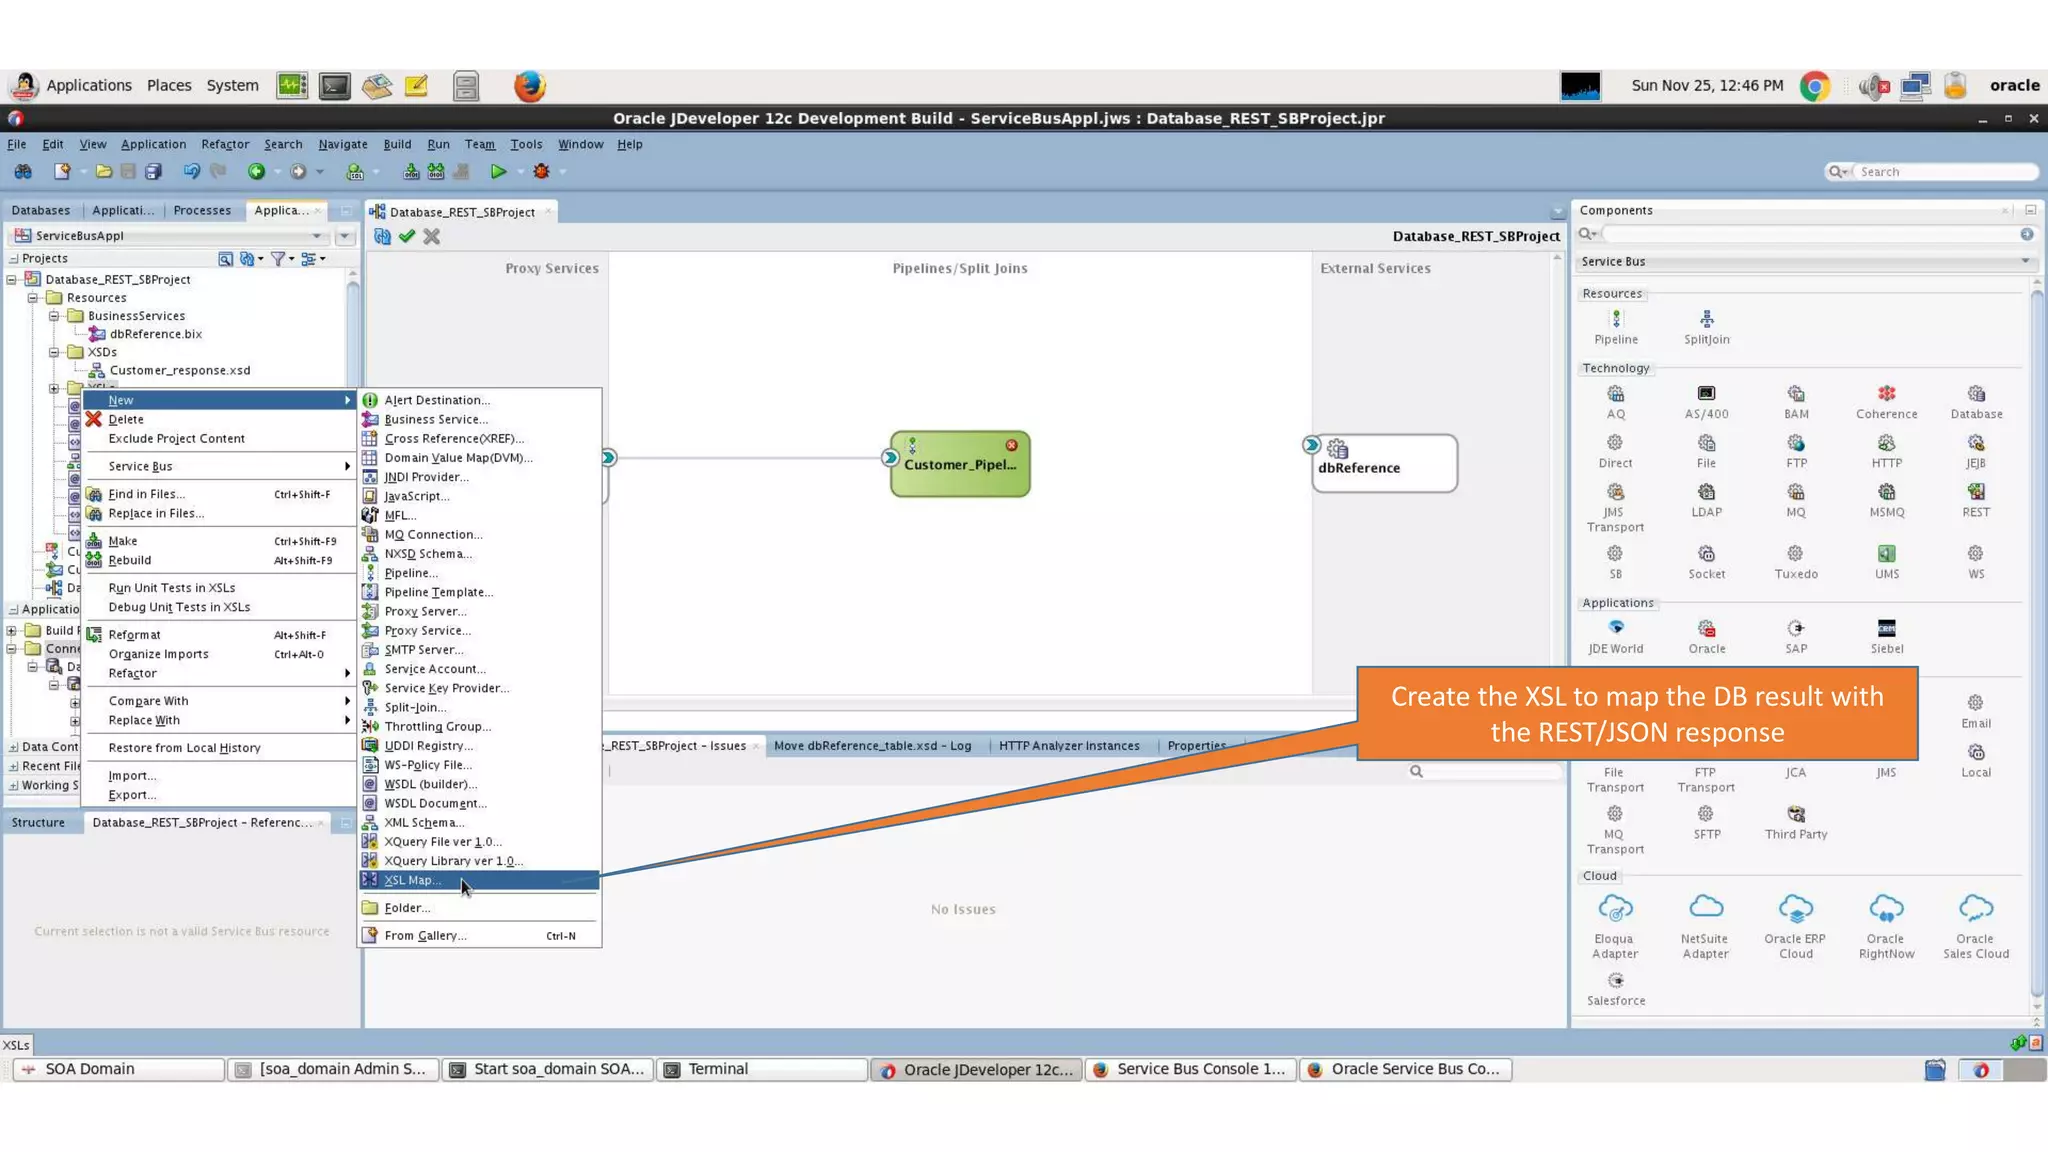Select Pipeline Template in New submenu
The image size is (2048, 1152).
pos(479,592)
